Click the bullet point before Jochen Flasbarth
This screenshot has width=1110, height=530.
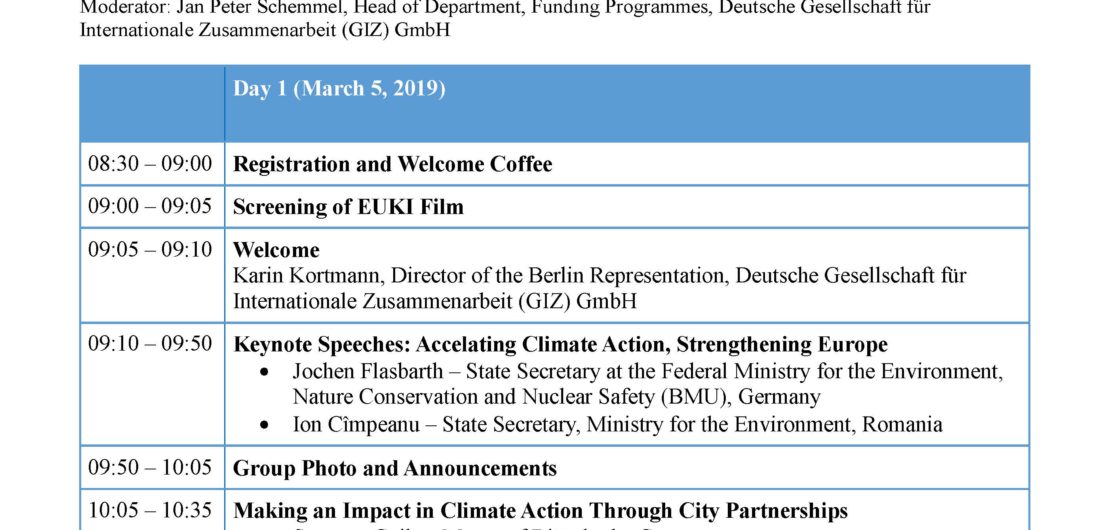pyautogui.click(x=263, y=372)
